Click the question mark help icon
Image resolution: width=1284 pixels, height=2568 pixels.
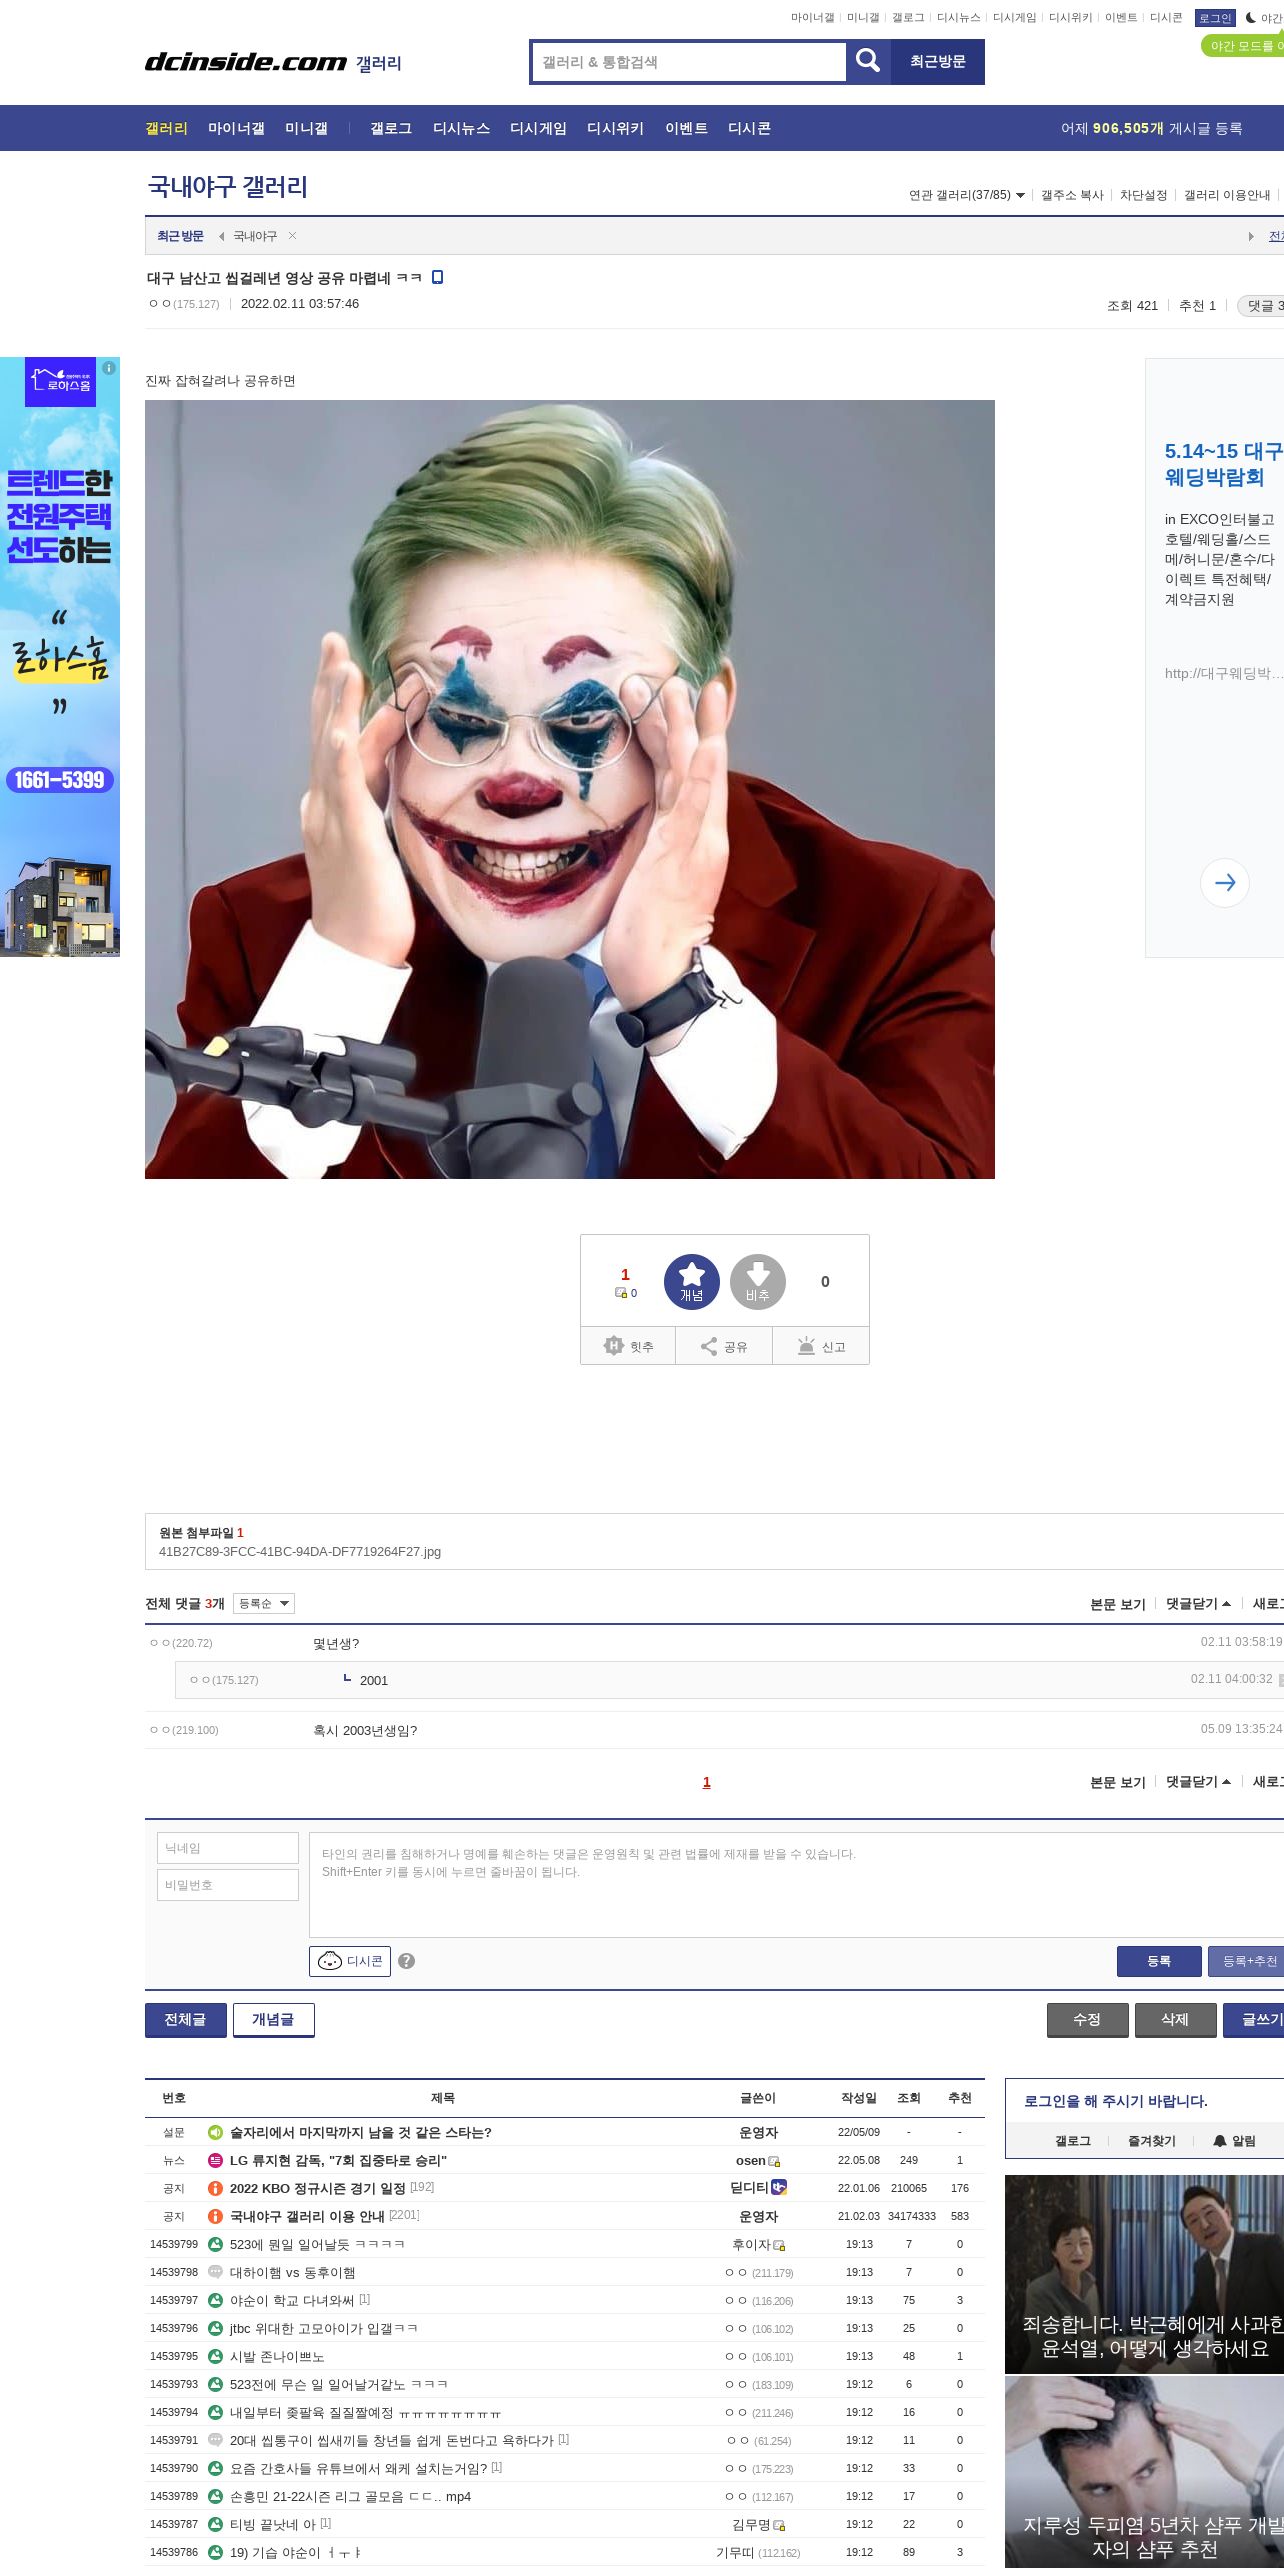click(406, 1961)
